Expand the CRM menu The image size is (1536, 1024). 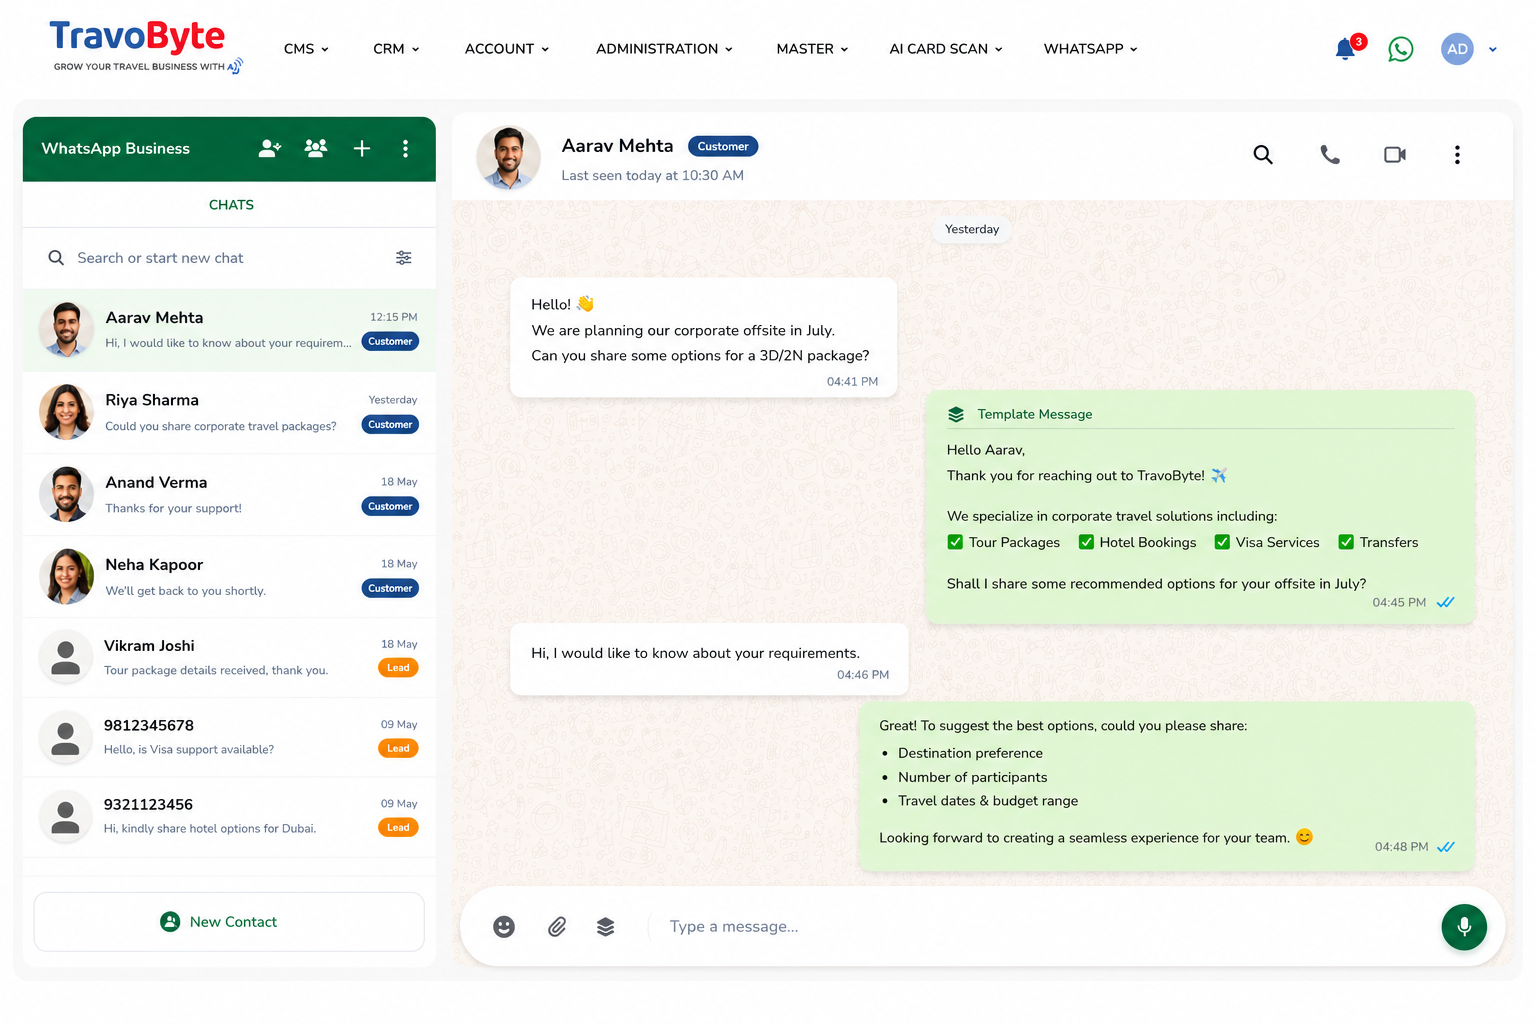(x=396, y=49)
